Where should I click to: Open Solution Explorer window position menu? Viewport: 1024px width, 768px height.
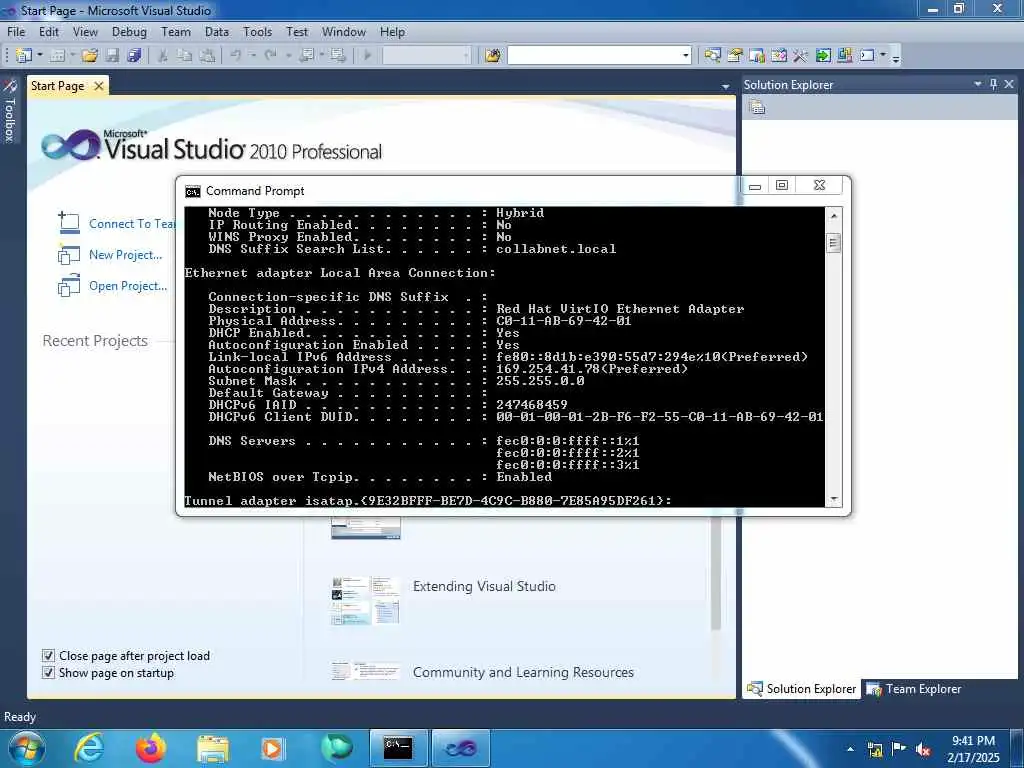click(x=978, y=84)
